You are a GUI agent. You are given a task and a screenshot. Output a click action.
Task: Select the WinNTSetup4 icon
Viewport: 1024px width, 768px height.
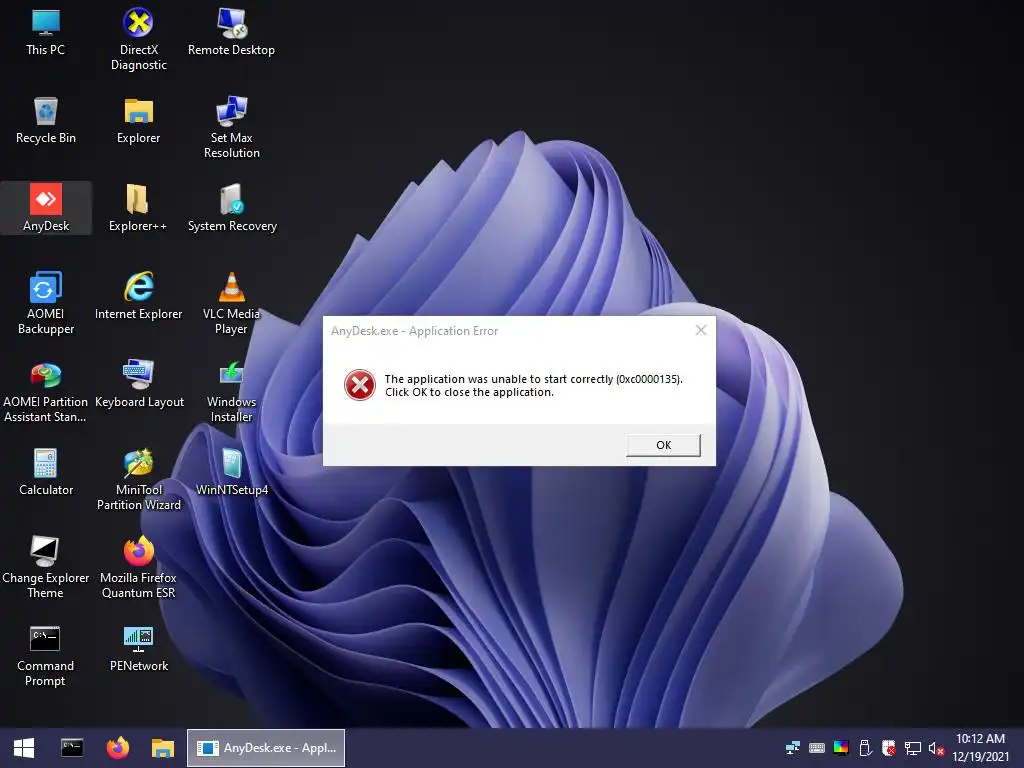point(232,473)
